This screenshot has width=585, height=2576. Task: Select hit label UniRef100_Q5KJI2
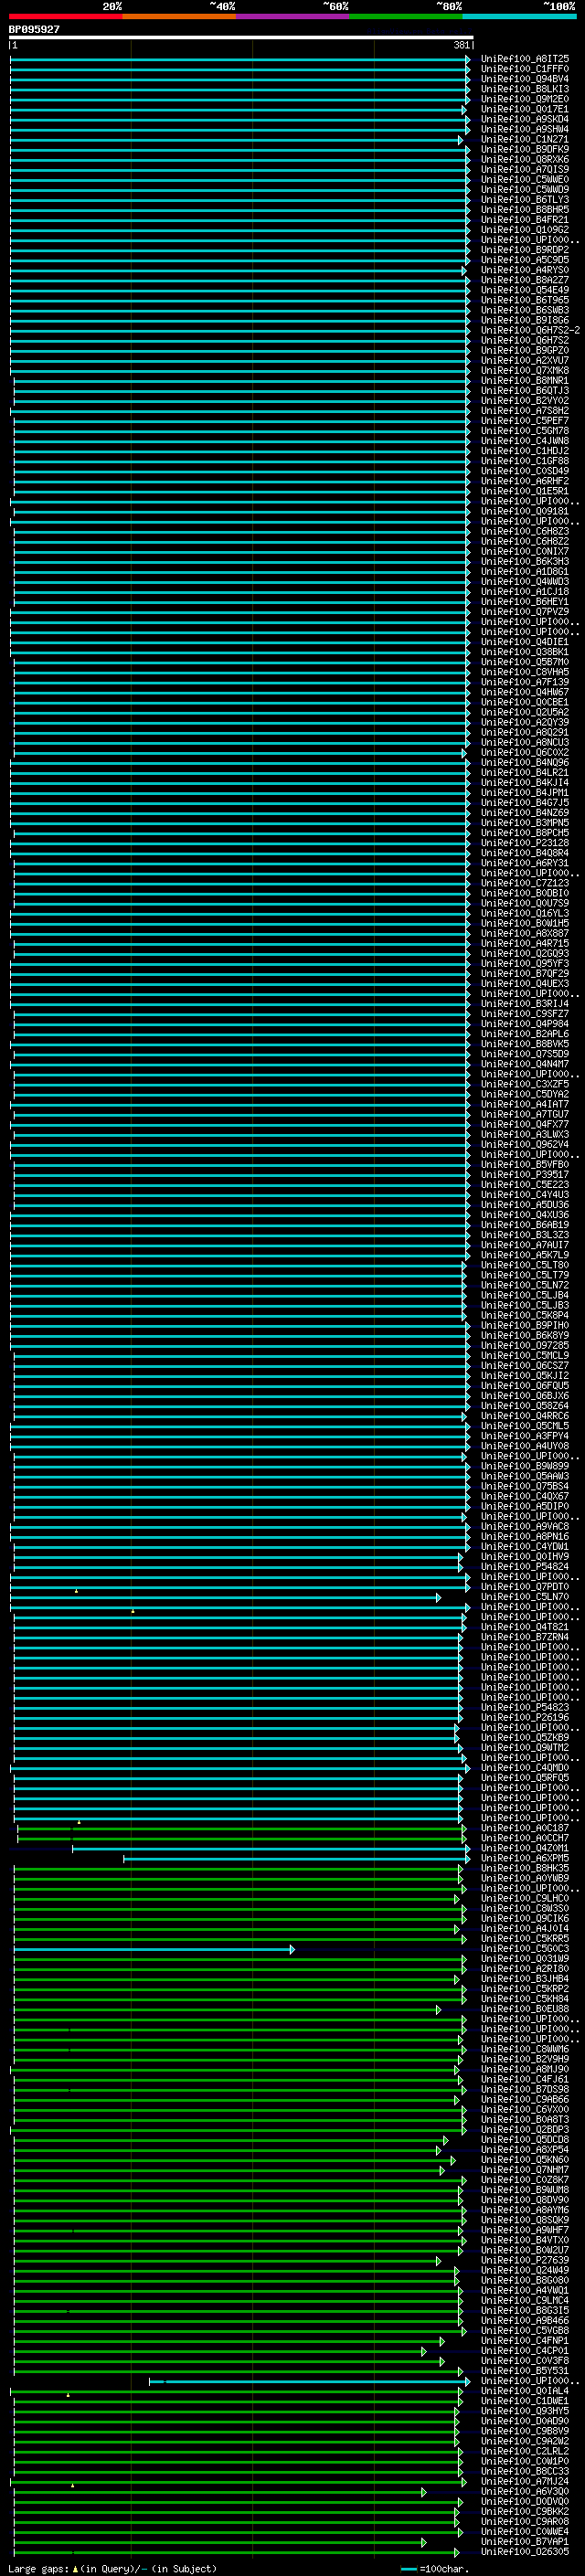pos(524,1375)
